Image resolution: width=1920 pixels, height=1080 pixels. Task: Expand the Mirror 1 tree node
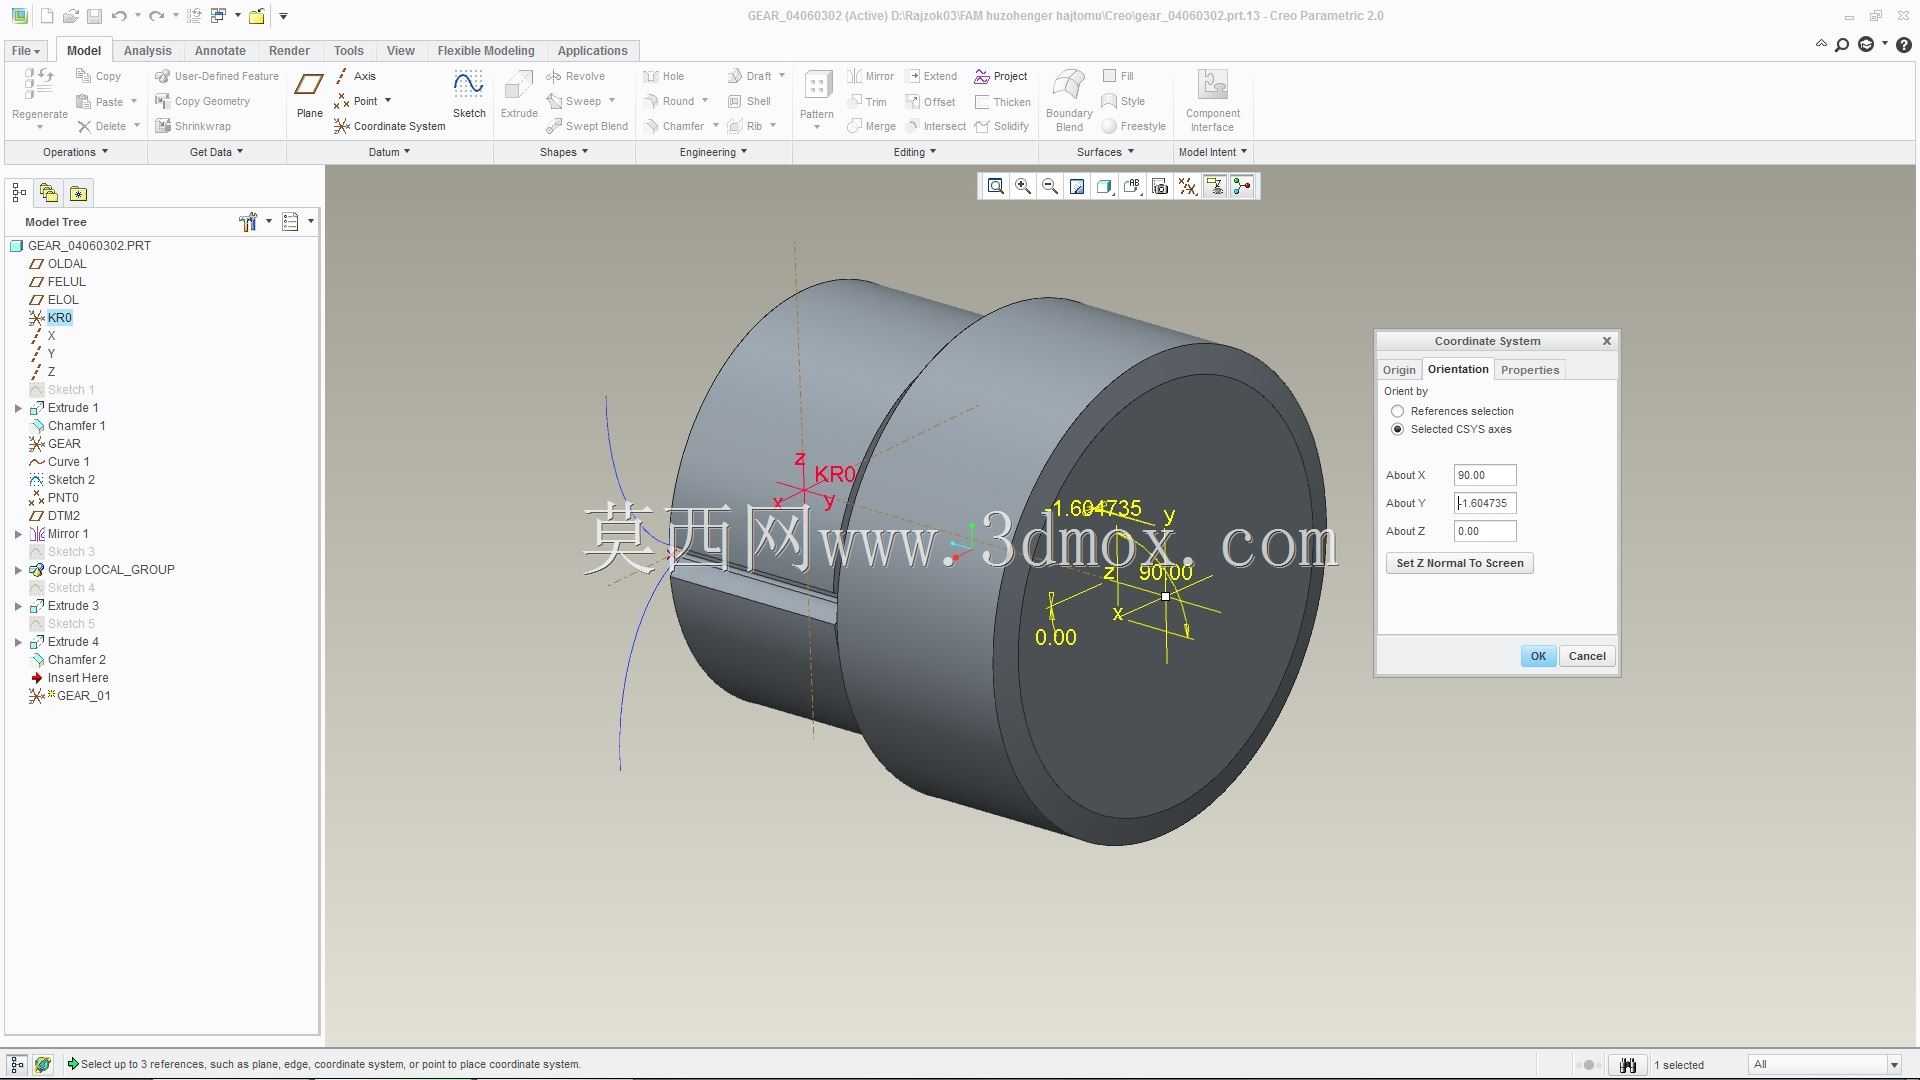[18, 534]
